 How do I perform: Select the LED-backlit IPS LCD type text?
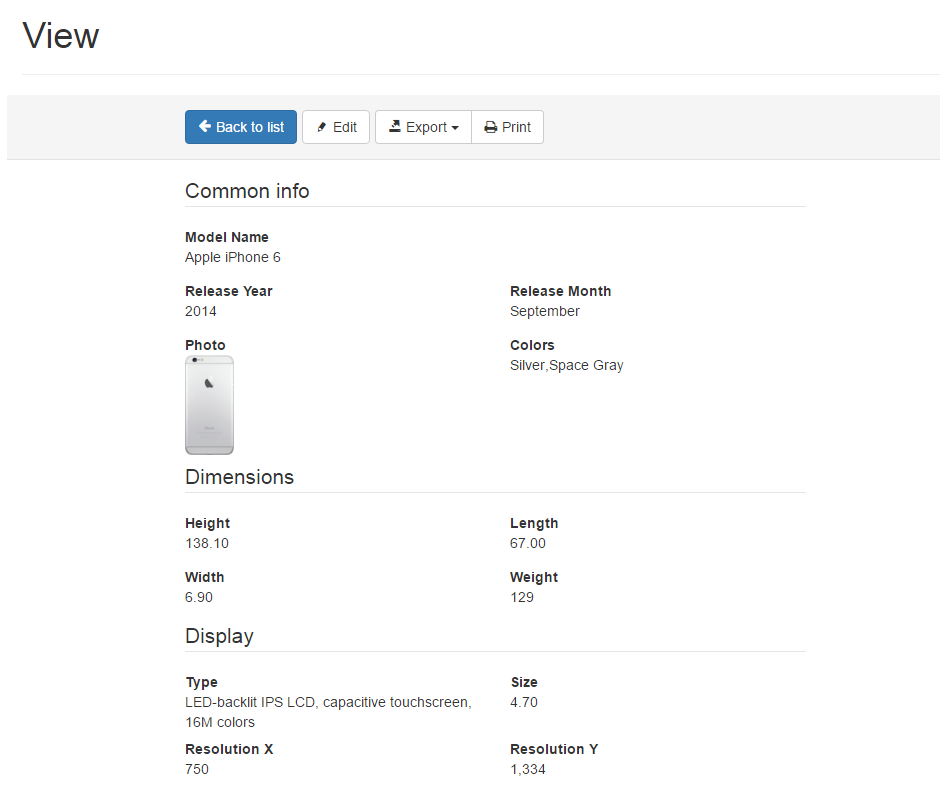327,702
